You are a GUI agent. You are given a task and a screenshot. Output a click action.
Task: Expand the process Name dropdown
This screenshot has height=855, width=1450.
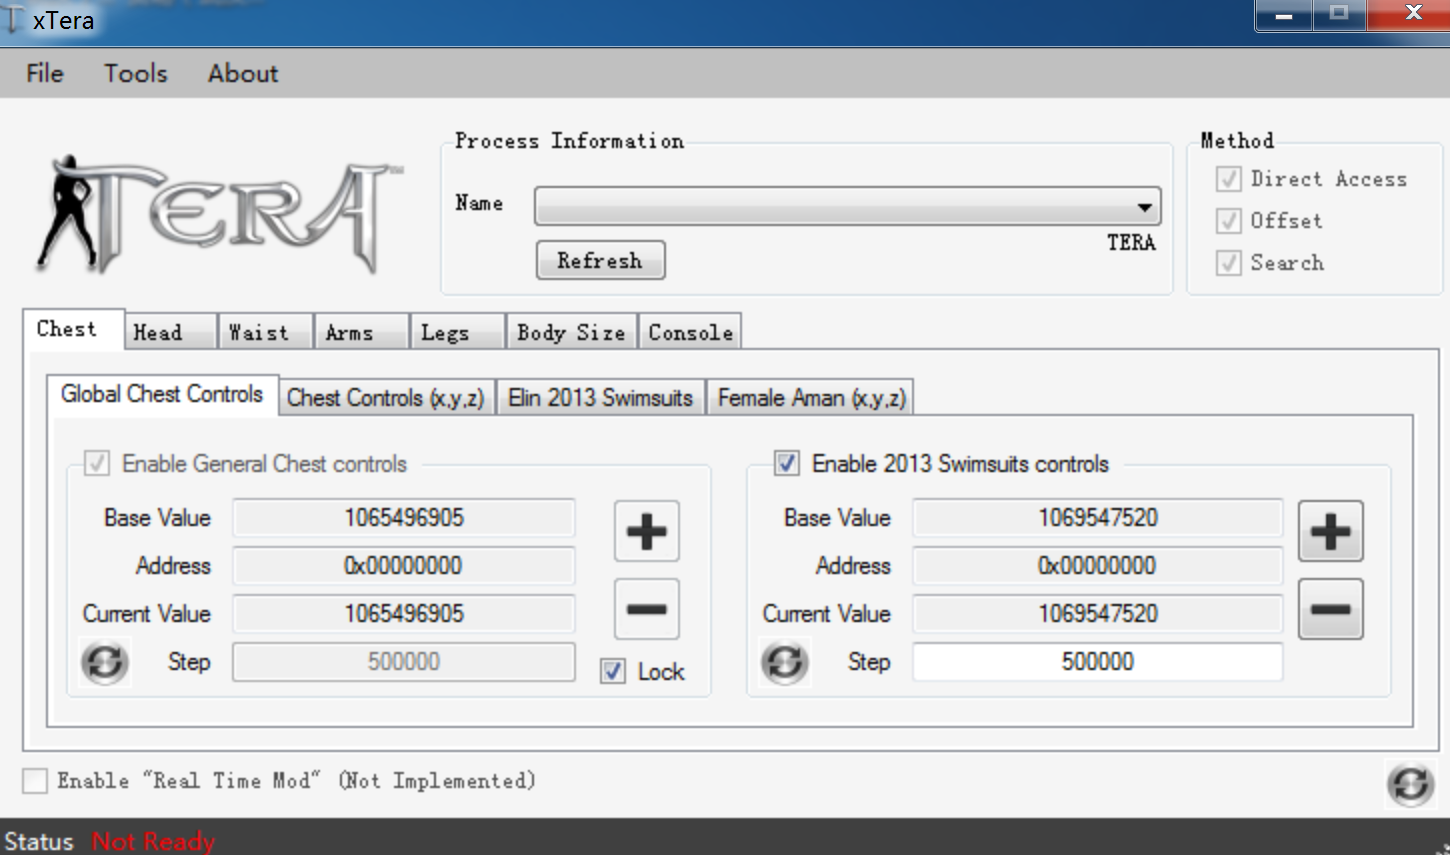coord(1144,207)
